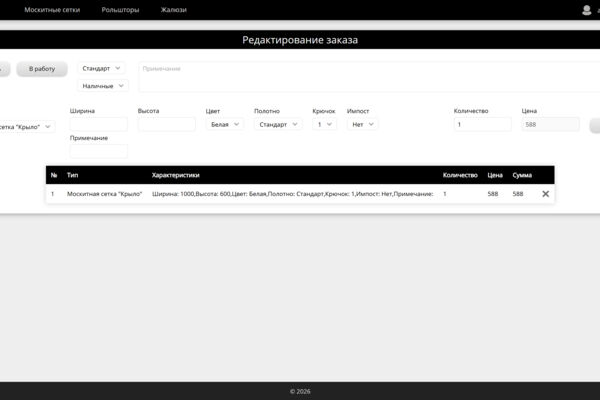600x400 pixels.
Task: Click the Цена field showing 588
Action: (x=550, y=124)
